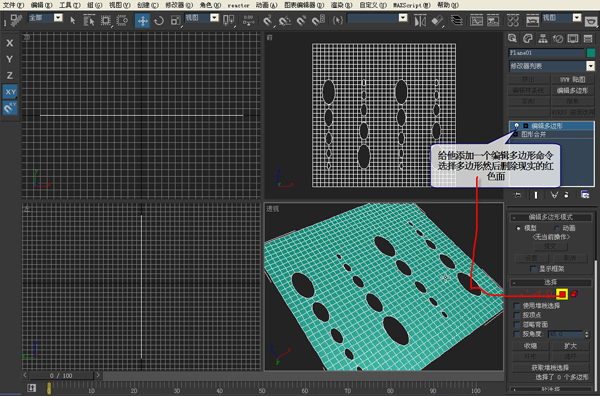The image size is (600, 396).
Task: Toggle lightbulb on 编辑多边形 modifier
Action: coord(517,125)
